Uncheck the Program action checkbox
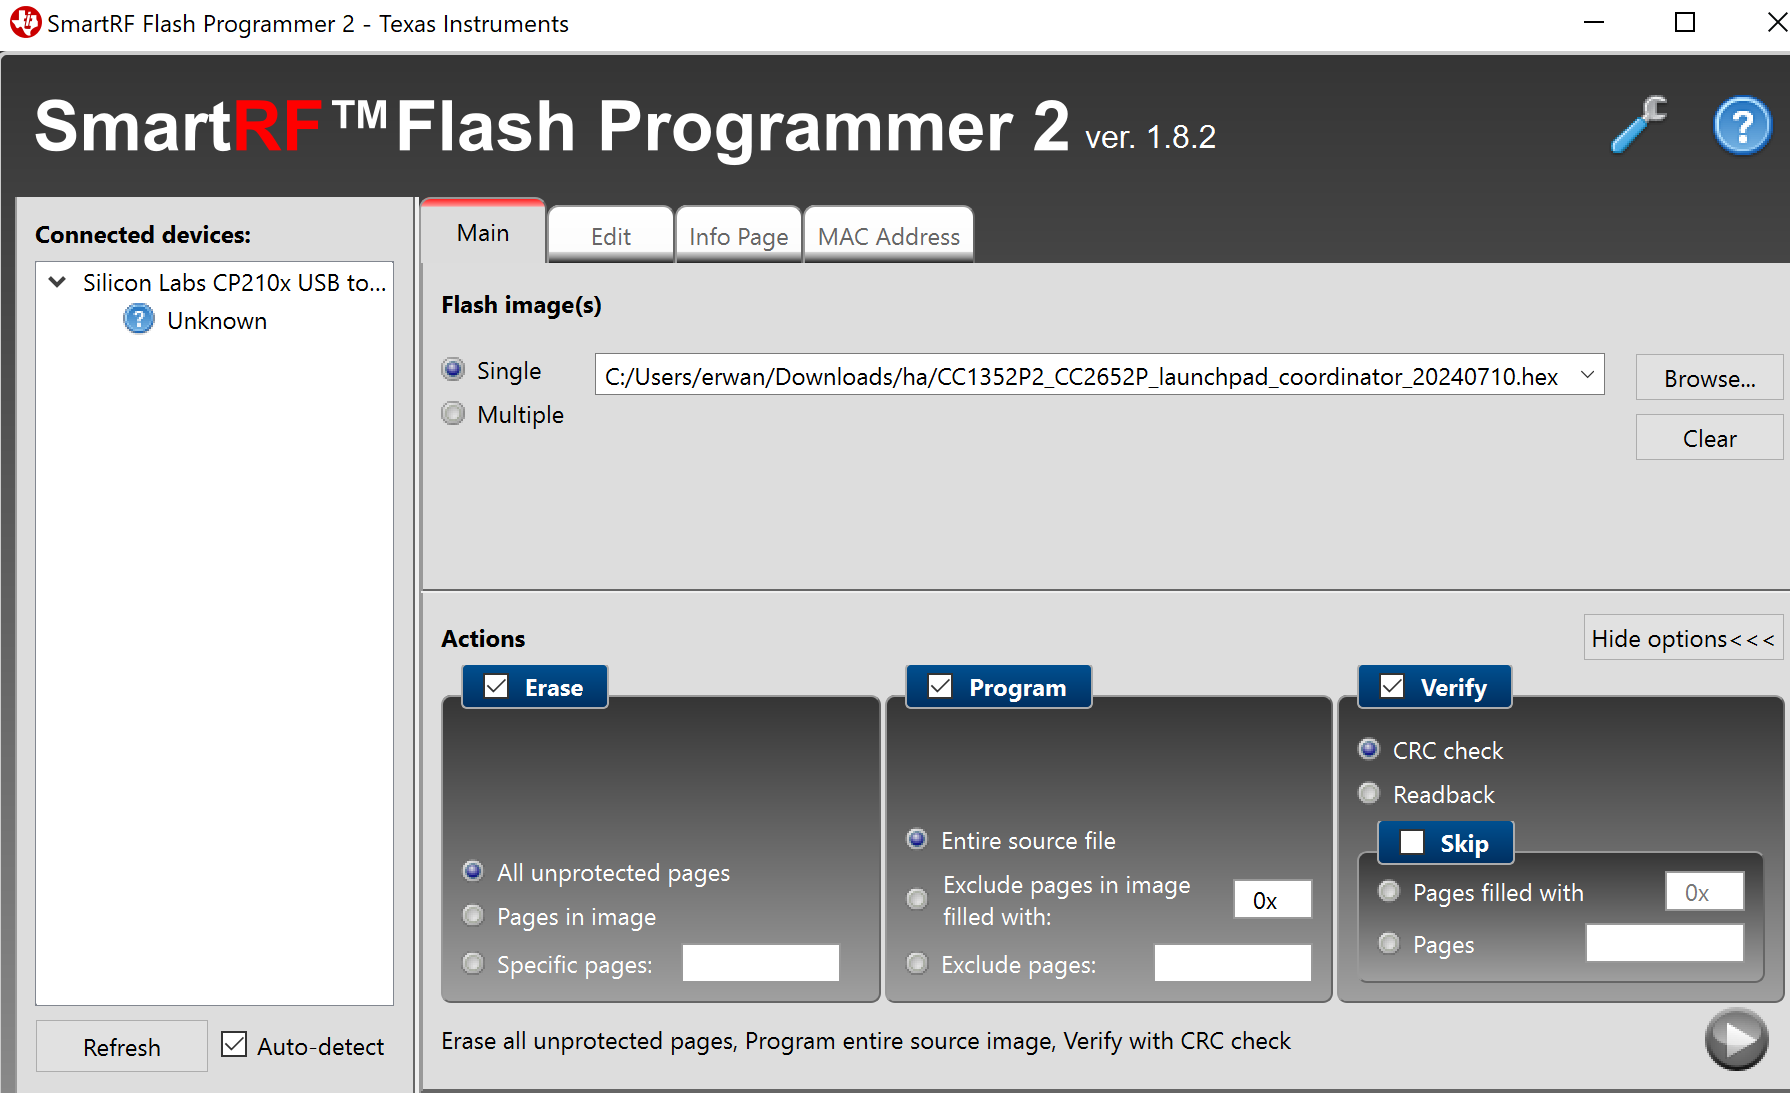The width and height of the screenshot is (1790, 1093). click(940, 687)
